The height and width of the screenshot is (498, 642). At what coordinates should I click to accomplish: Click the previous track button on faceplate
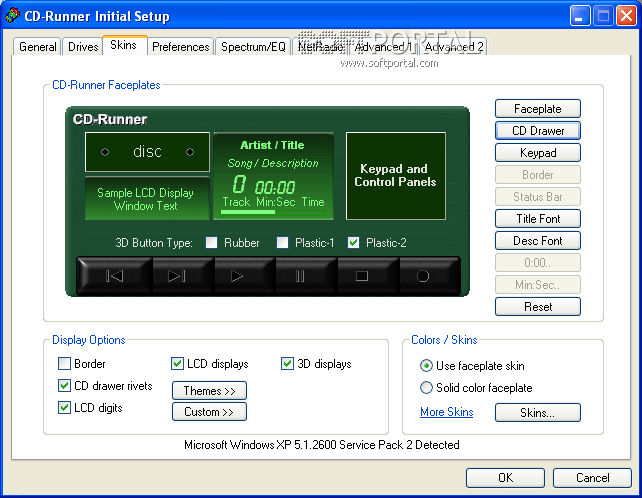point(114,276)
